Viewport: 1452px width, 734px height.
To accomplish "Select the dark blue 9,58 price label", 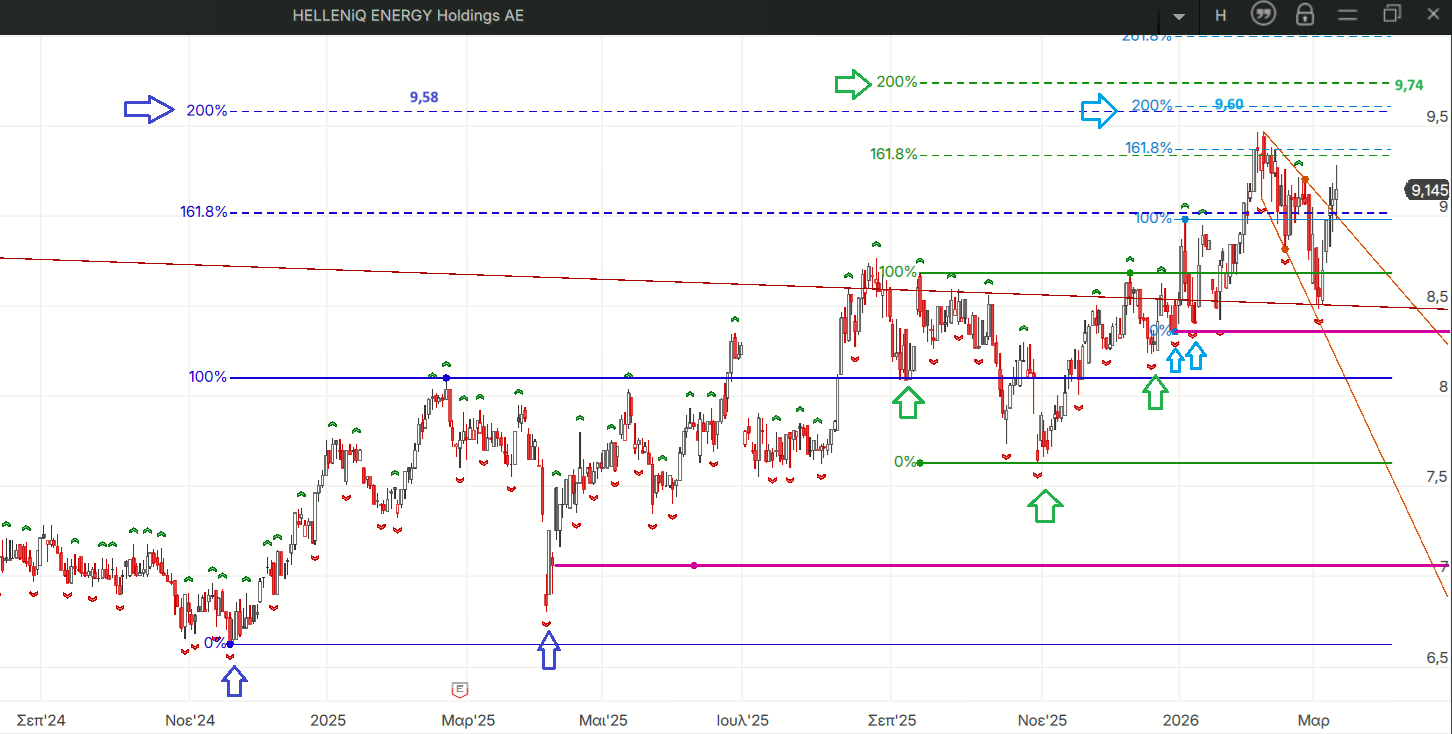I will coord(424,97).
